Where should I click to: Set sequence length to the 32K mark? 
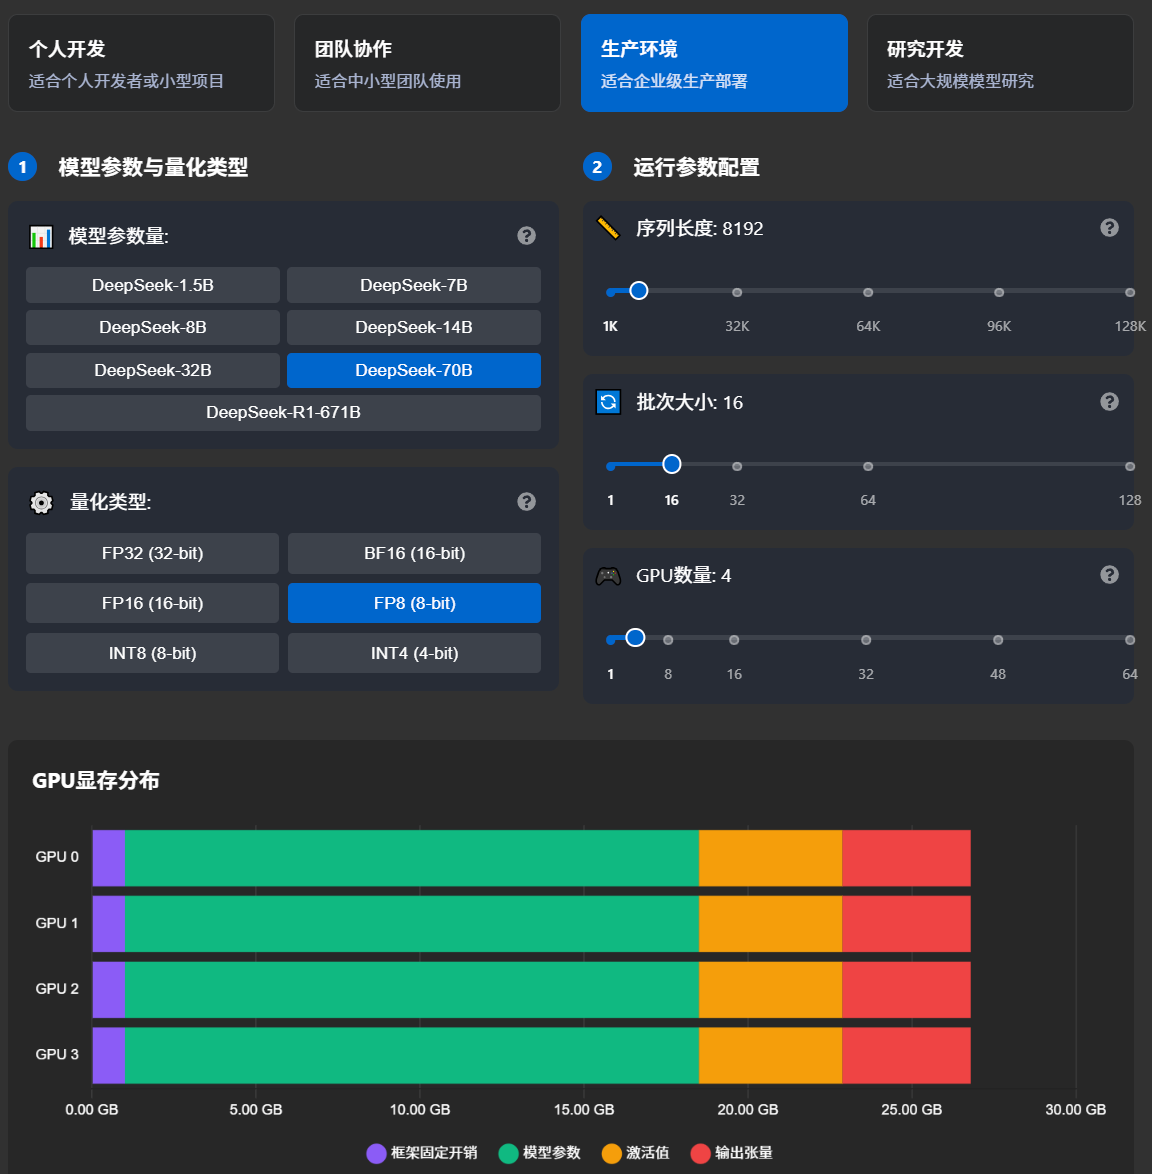pyautogui.click(x=737, y=292)
